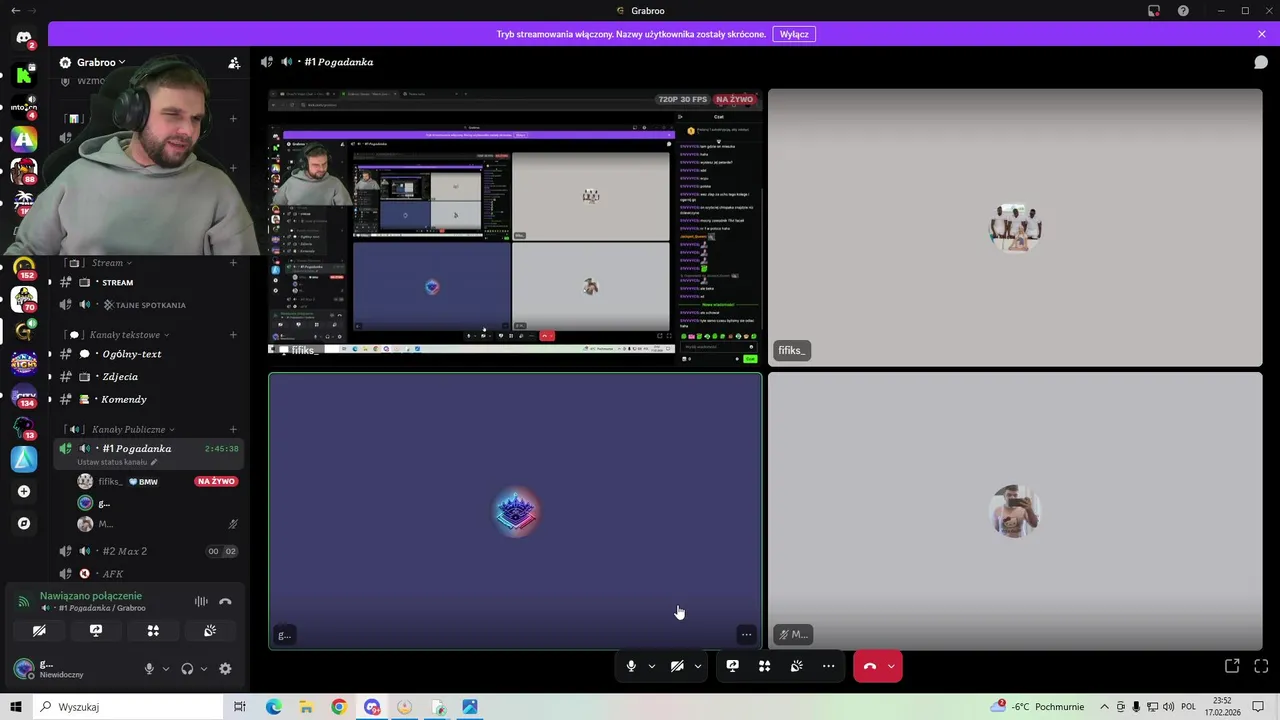This screenshot has width=1280, height=720.
Task: Collapse the Stream category
Action: [x=111, y=263]
